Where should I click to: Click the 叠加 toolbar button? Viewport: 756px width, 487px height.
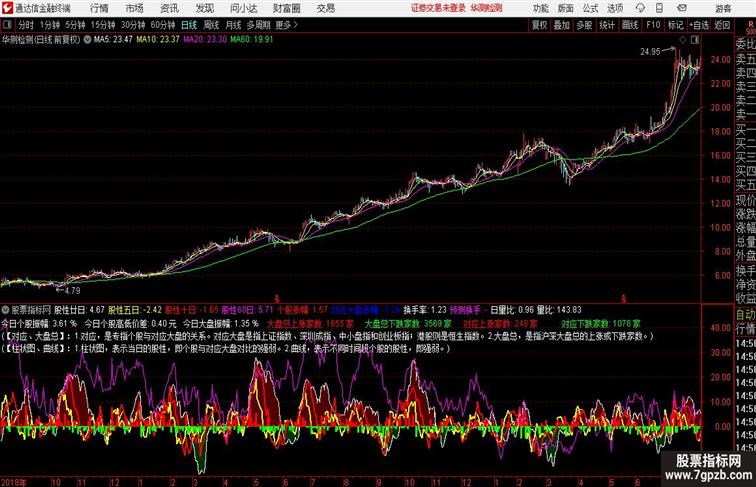[562, 25]
